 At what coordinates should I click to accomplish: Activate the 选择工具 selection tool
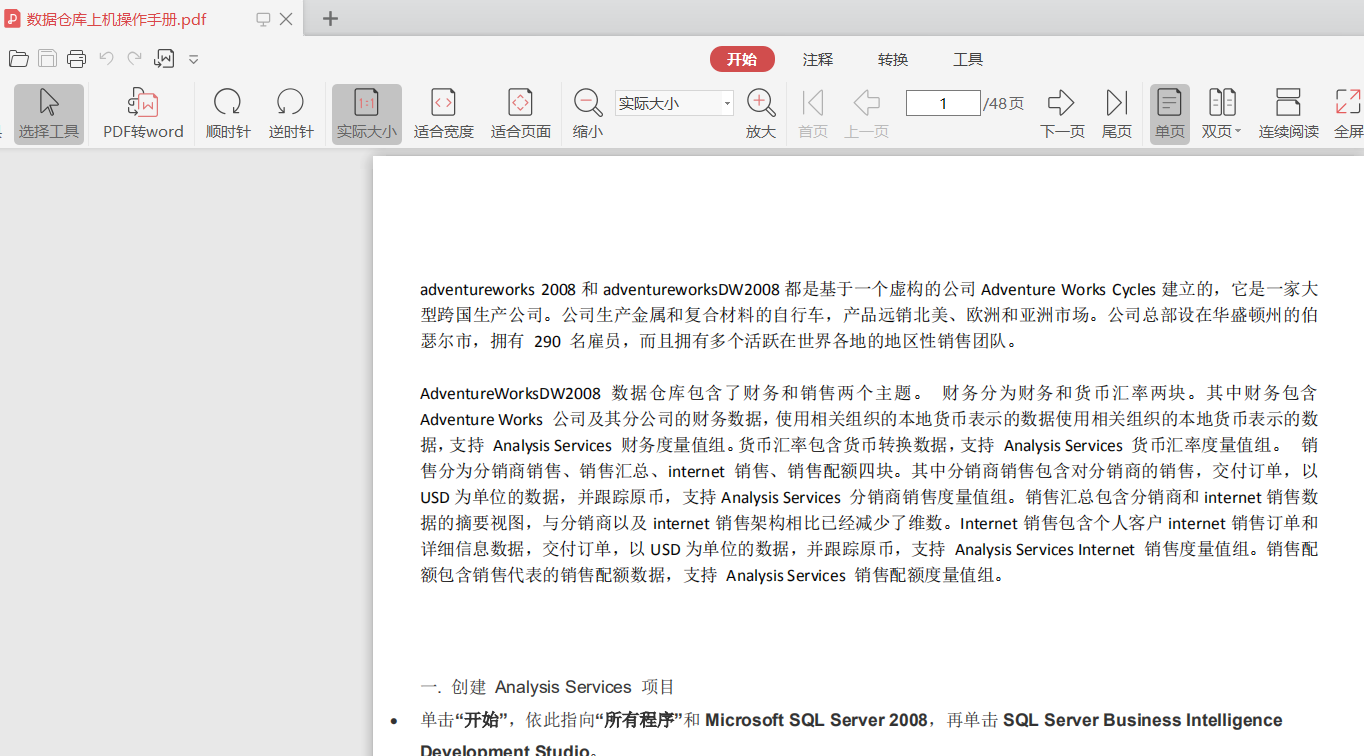(x=48, y=114)
